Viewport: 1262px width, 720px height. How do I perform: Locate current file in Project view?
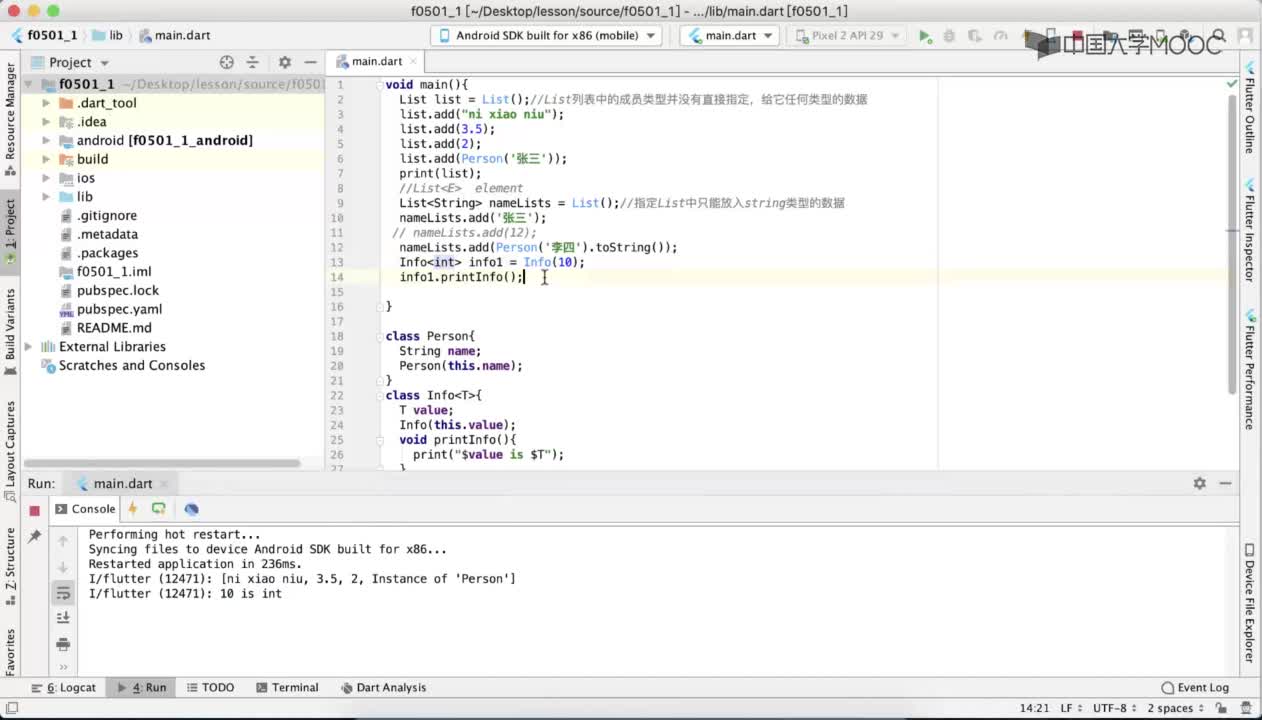point(226,62)
